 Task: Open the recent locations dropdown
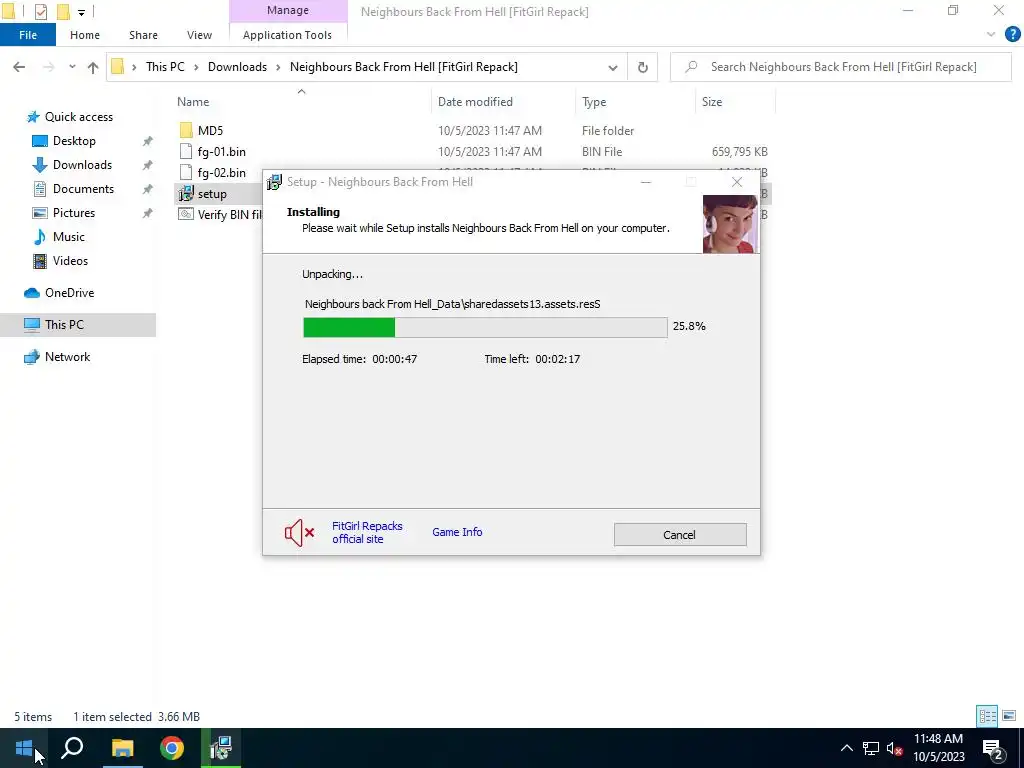[72, 67]
